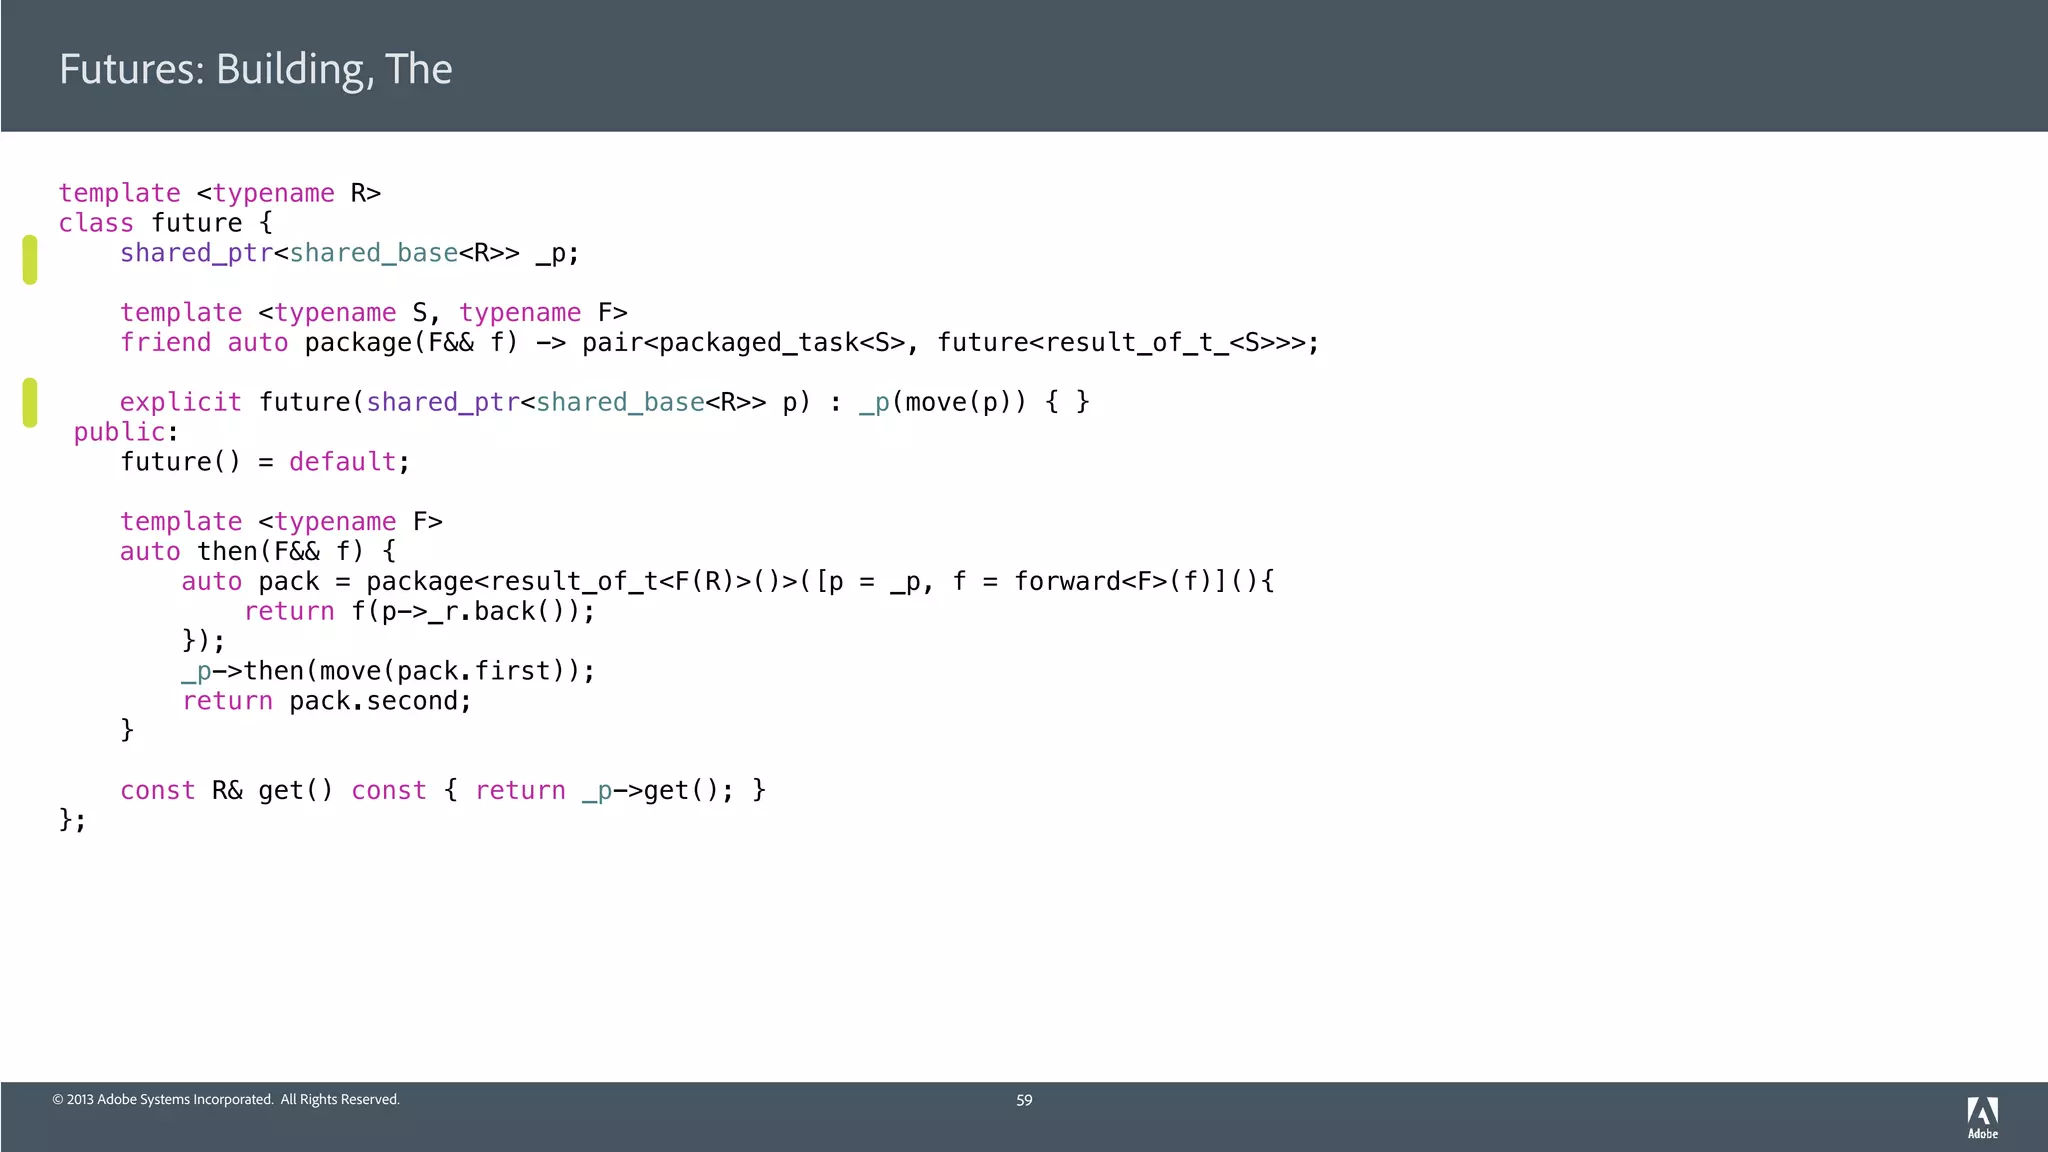Click the page number 59
The height and width of the screenshot is (1152, 2048).
click(1024, 1100)
